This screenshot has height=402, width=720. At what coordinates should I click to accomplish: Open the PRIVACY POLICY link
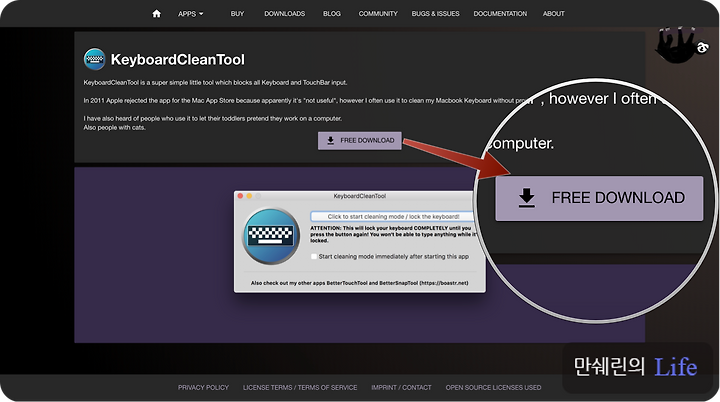[x=203, y=388]
